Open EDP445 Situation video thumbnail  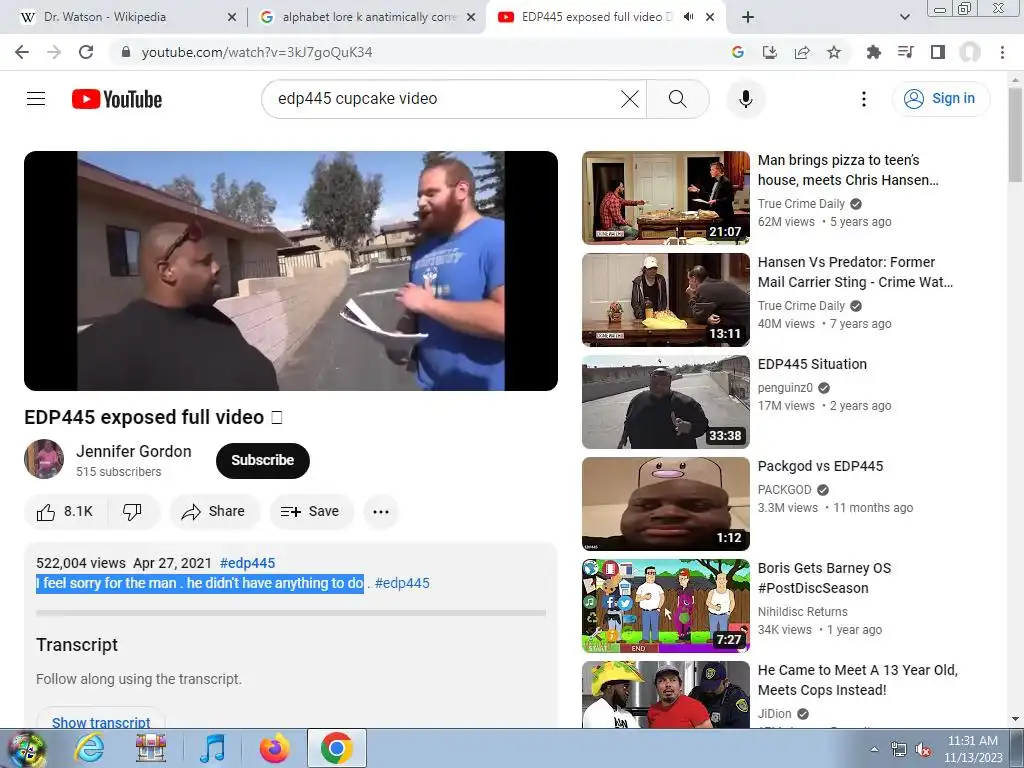pyautogui.click(x=665, y=402)
